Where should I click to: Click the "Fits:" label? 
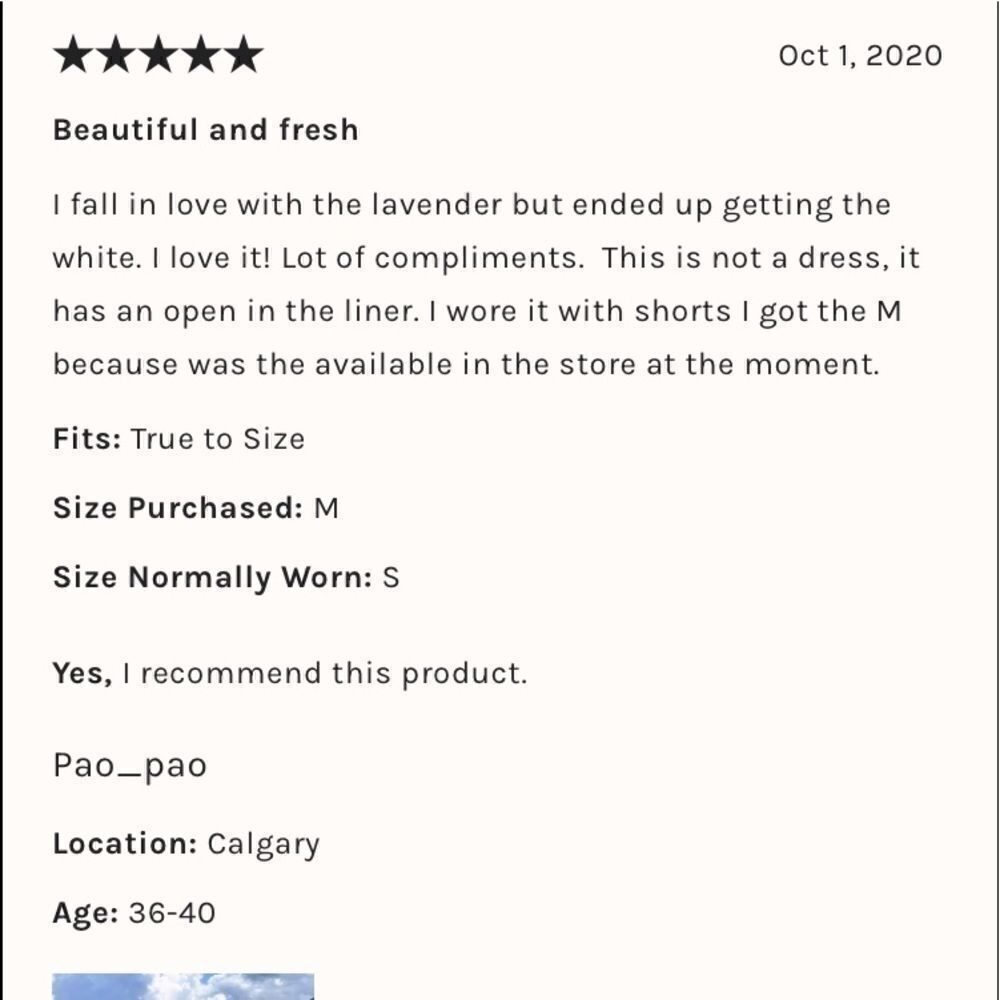pos(87,439)
